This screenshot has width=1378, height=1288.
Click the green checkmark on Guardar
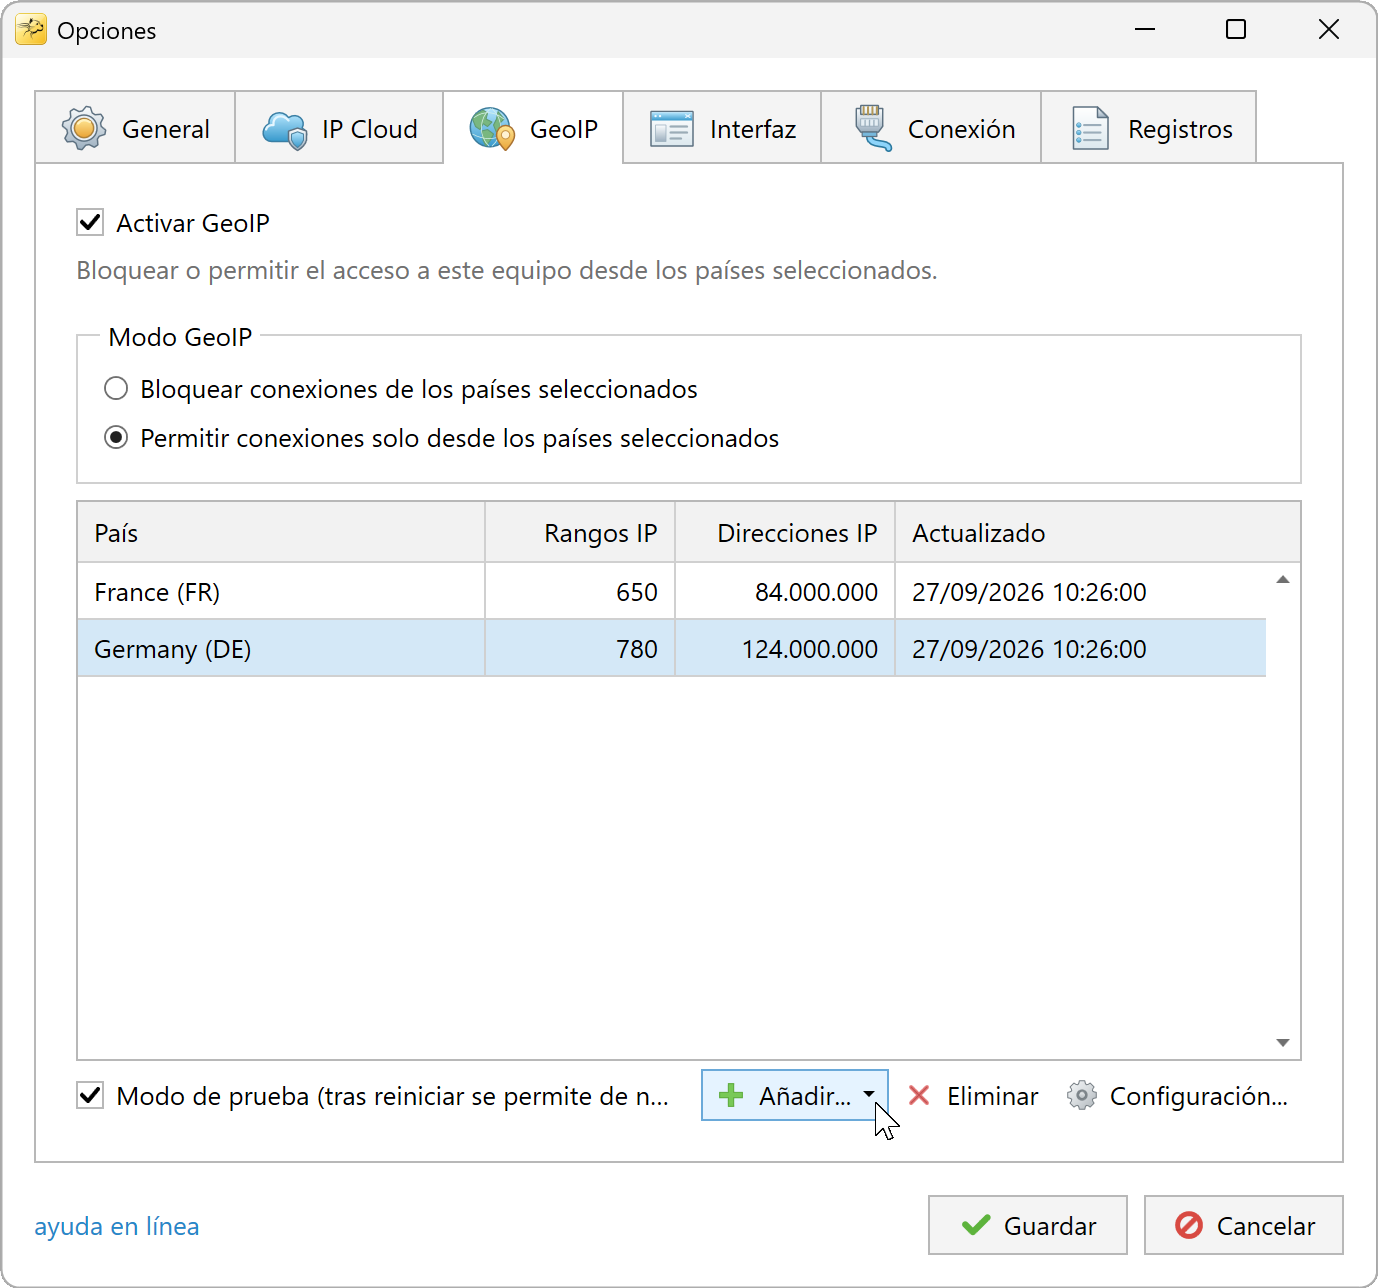[976, 1225]
